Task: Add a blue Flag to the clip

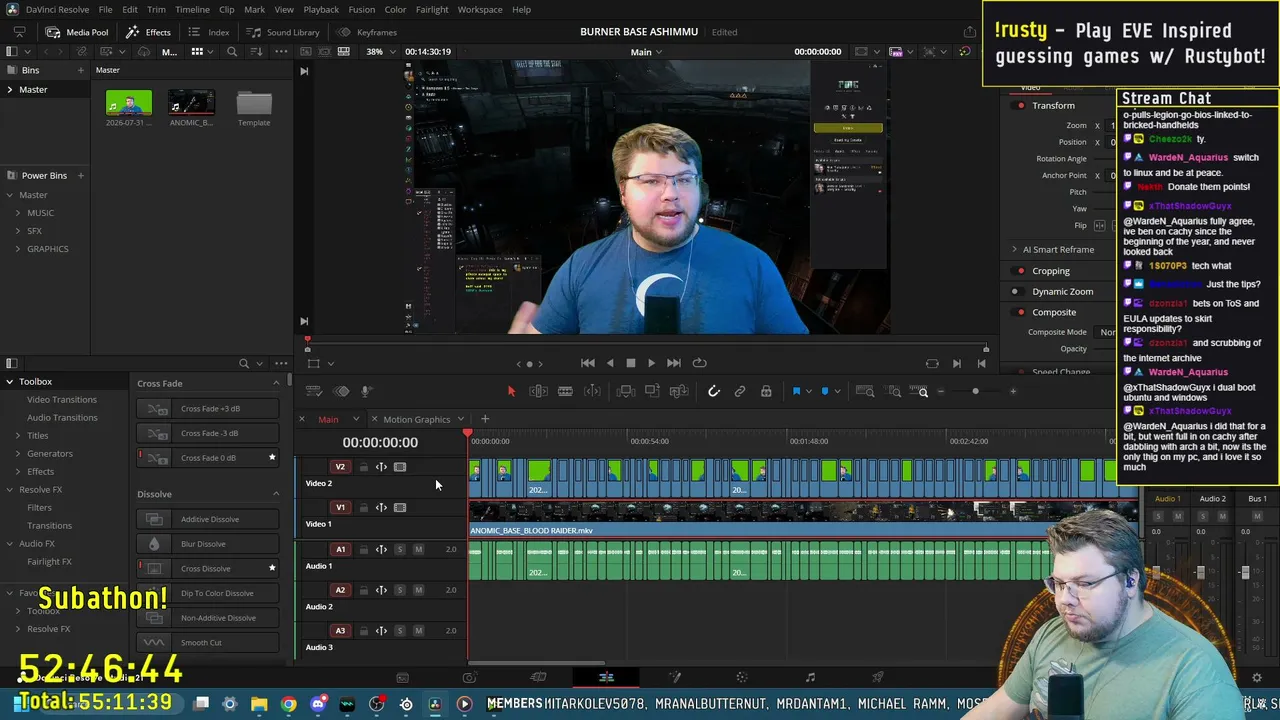Action: (x=797, y=392)
